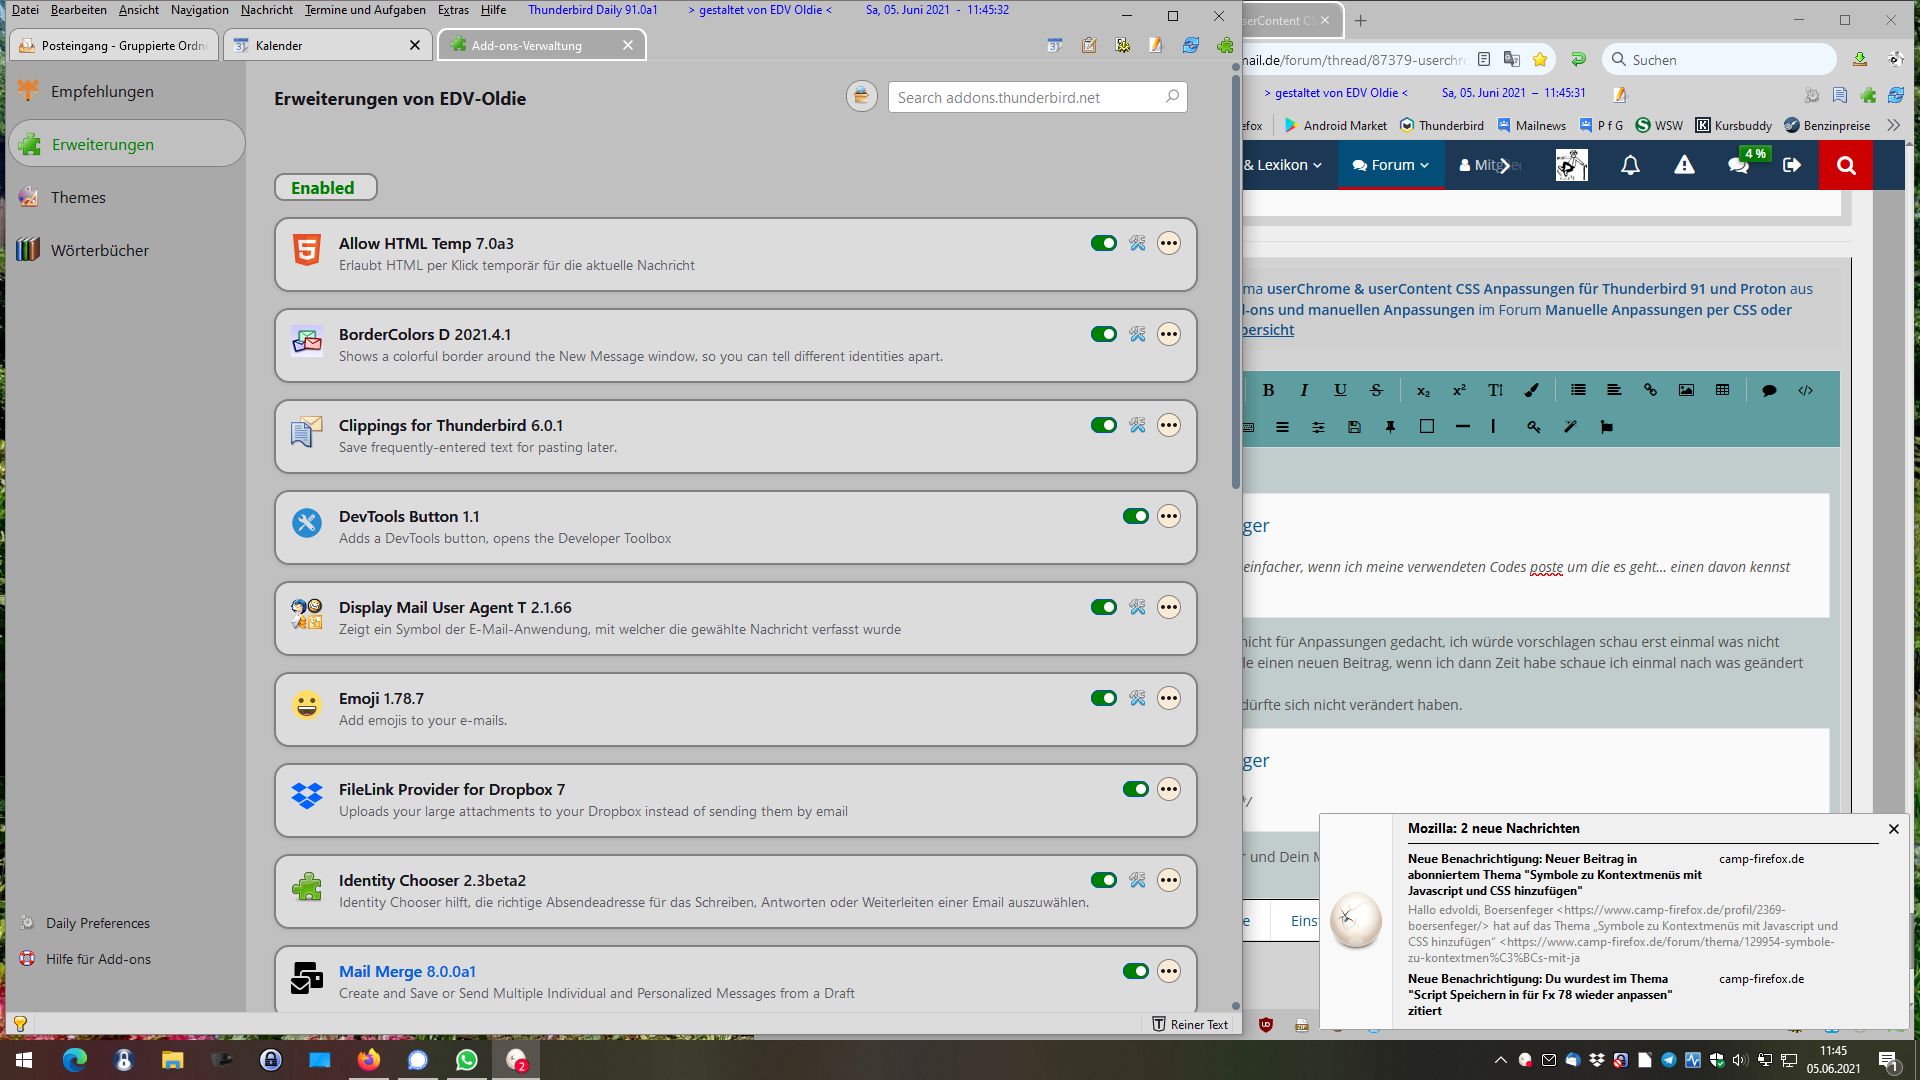Screen dimensions: 1920x1080
Task: Open tasks clipboard icon in Thunderbird tab bar
Action: tap(1089, 45)
